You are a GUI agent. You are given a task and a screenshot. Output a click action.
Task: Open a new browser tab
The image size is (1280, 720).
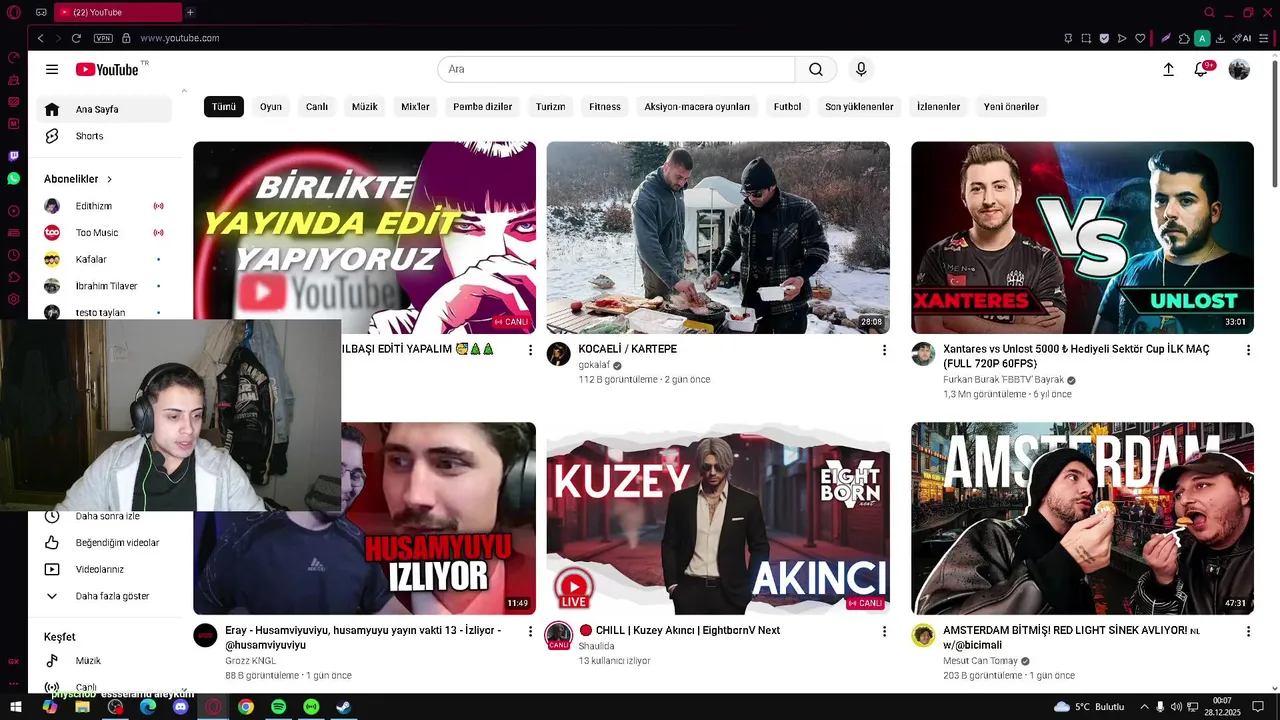(190, 12)
